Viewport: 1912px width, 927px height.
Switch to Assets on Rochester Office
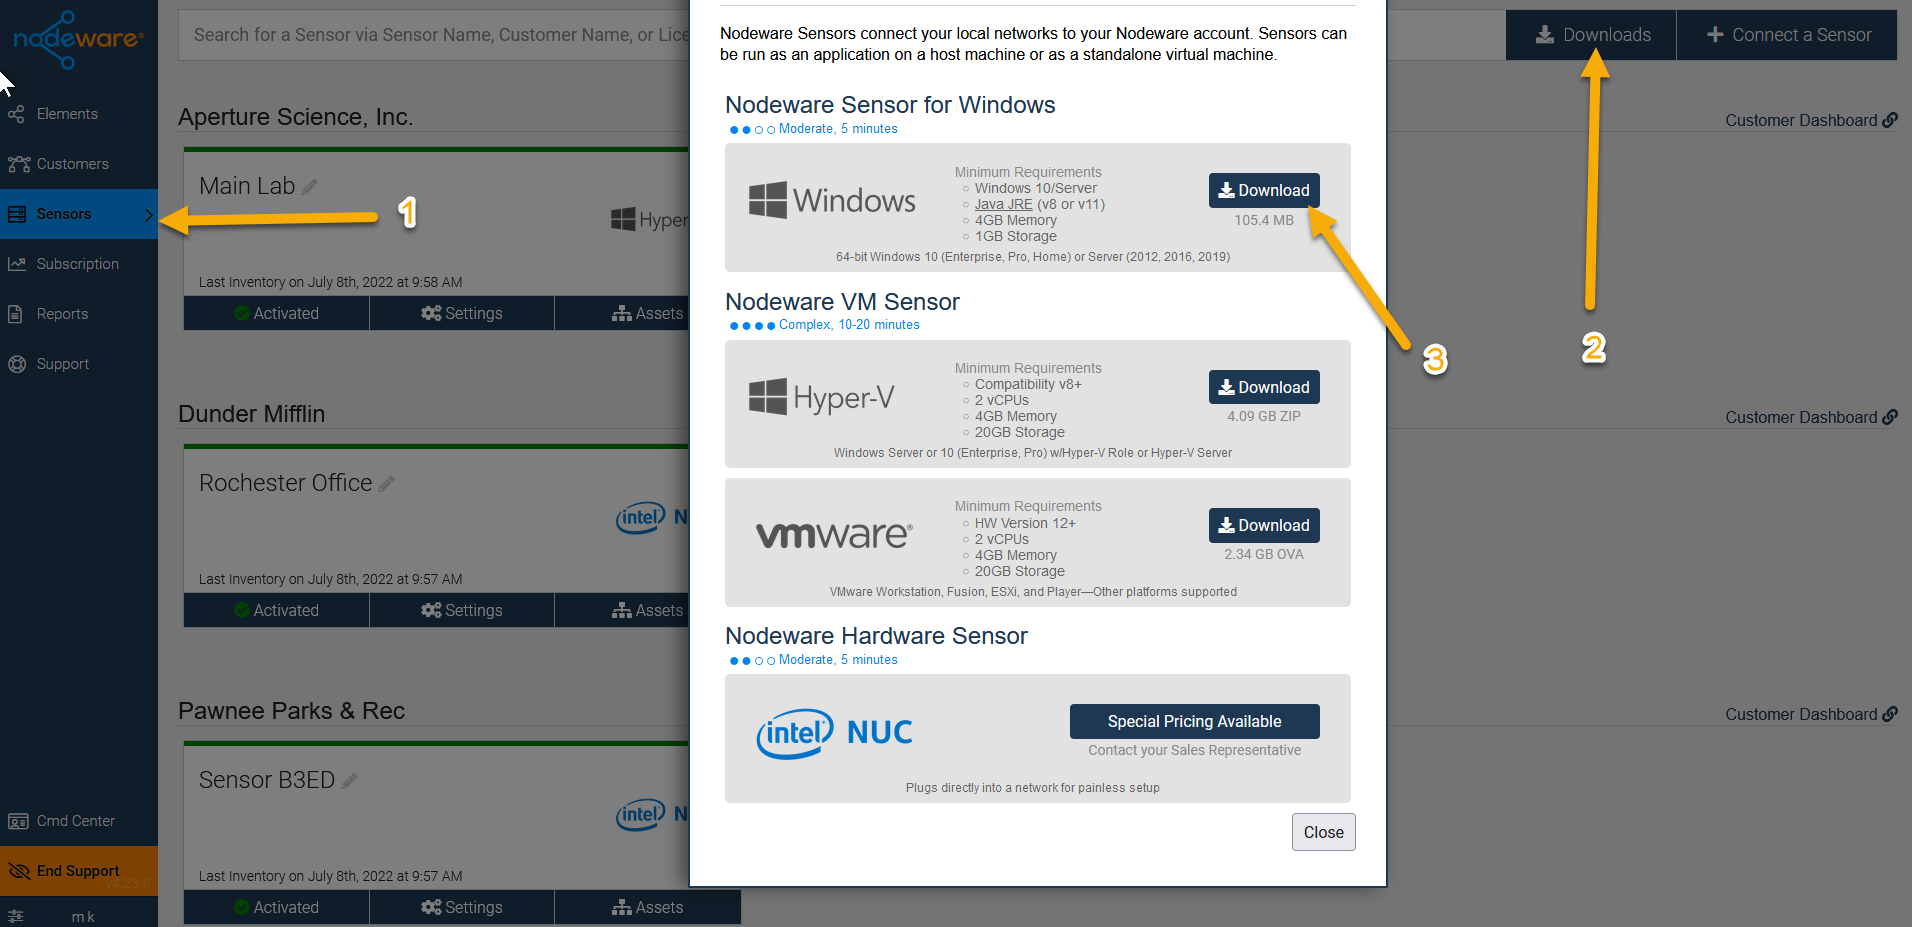[x=648, y=609]
